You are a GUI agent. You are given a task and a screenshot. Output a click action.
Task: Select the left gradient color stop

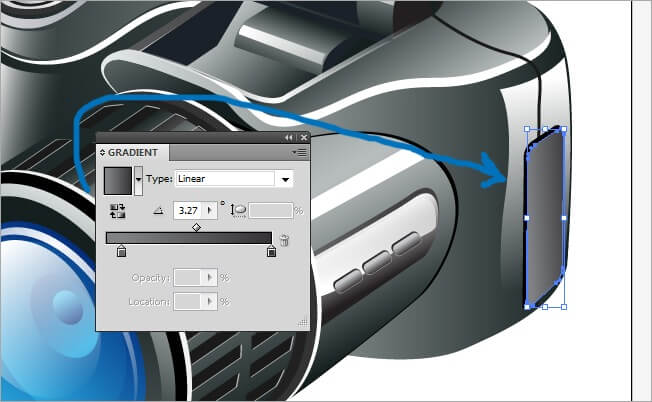pyautogui.click(x=121, y=251)
